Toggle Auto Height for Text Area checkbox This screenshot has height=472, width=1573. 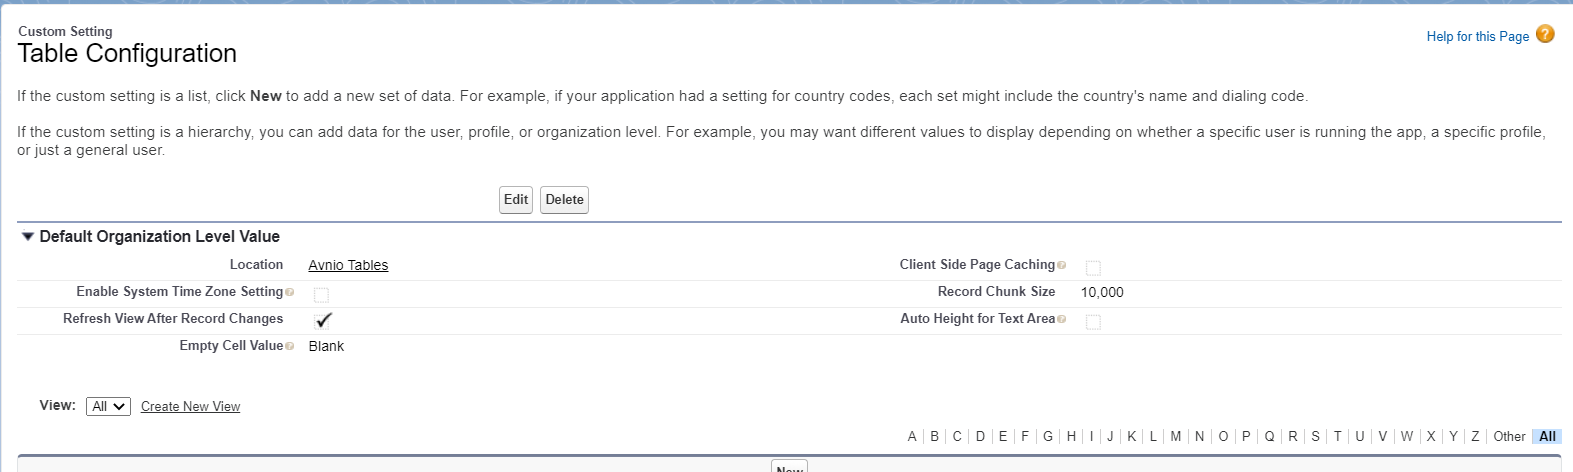tap(1093, 322)
